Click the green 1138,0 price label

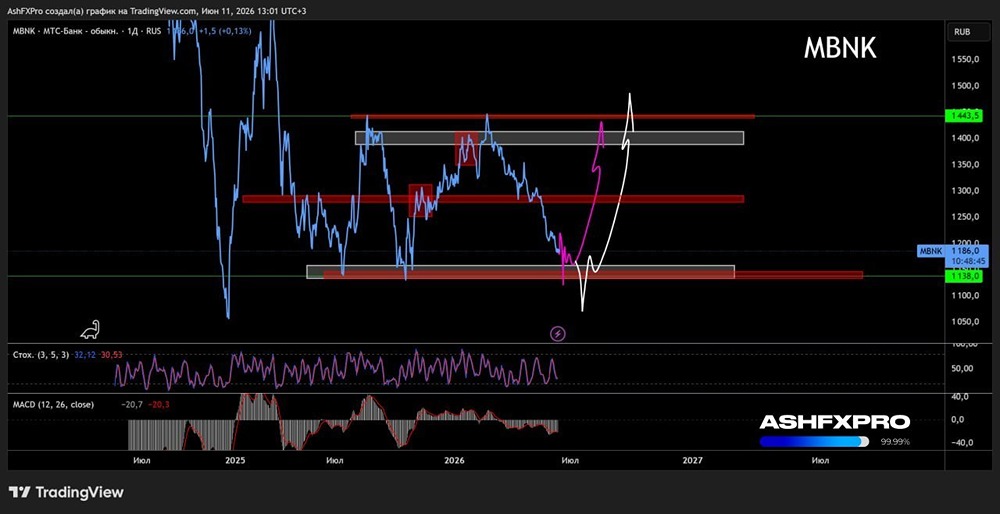[x=963, y=276]
